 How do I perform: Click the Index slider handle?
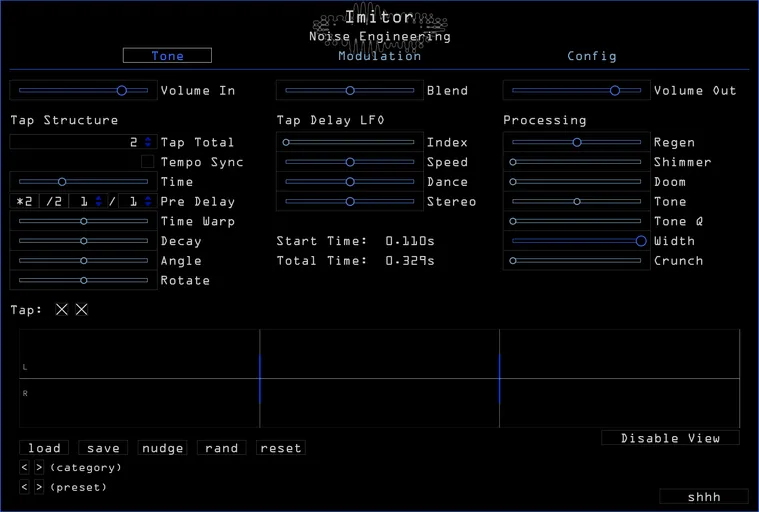pos(286,142)
